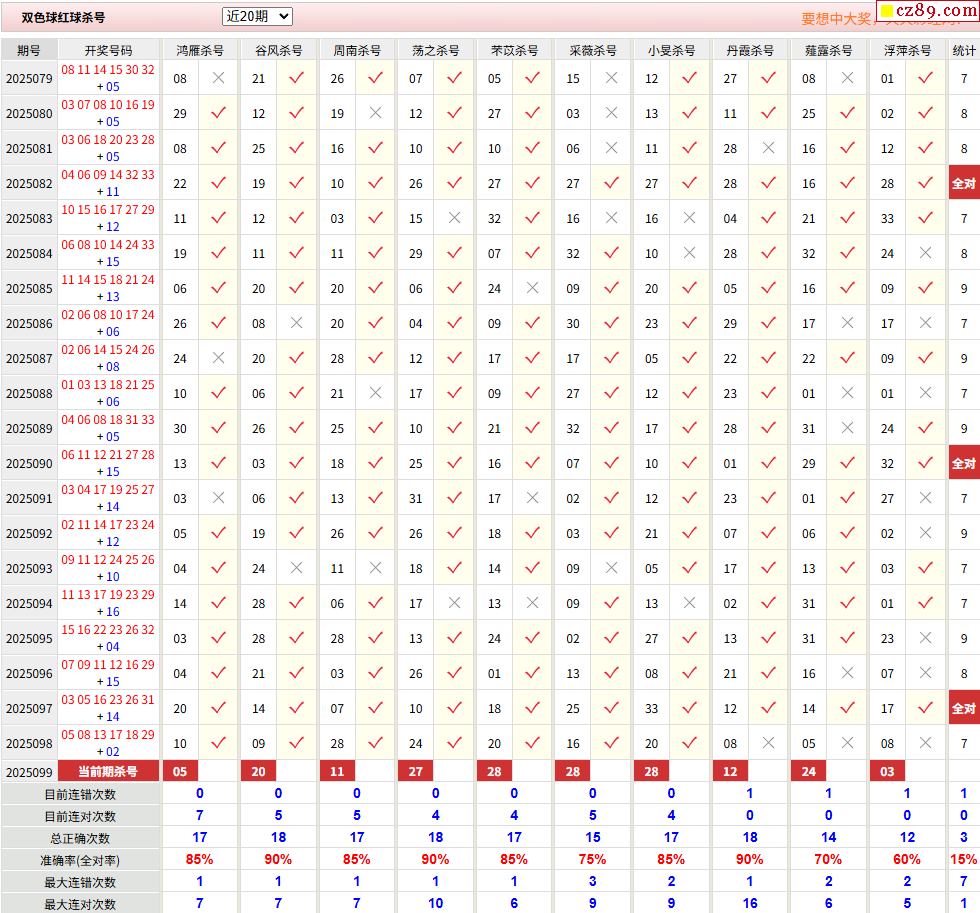The height and width of the screenshot is (913, 980).
Task: Click the red 03 badge under 浮萍杀号
Action: 887,772
